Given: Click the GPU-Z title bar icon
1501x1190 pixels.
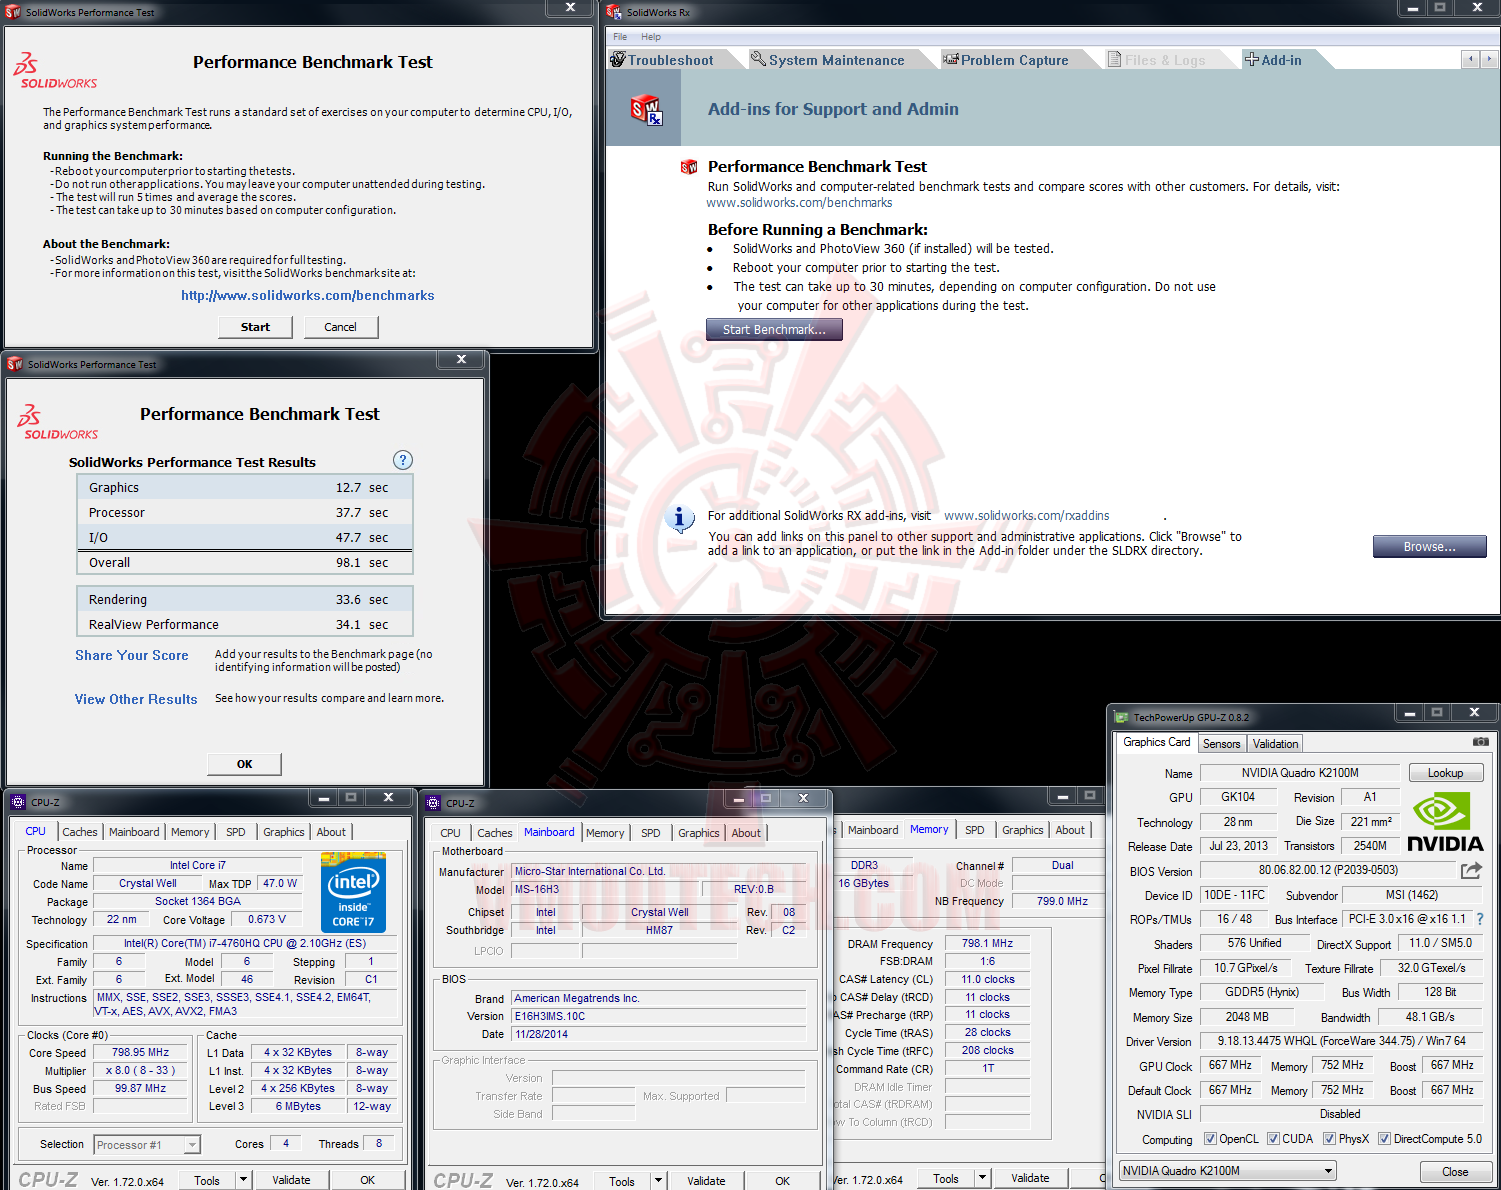Looking at the screenshot, I should coord(1121,717).
